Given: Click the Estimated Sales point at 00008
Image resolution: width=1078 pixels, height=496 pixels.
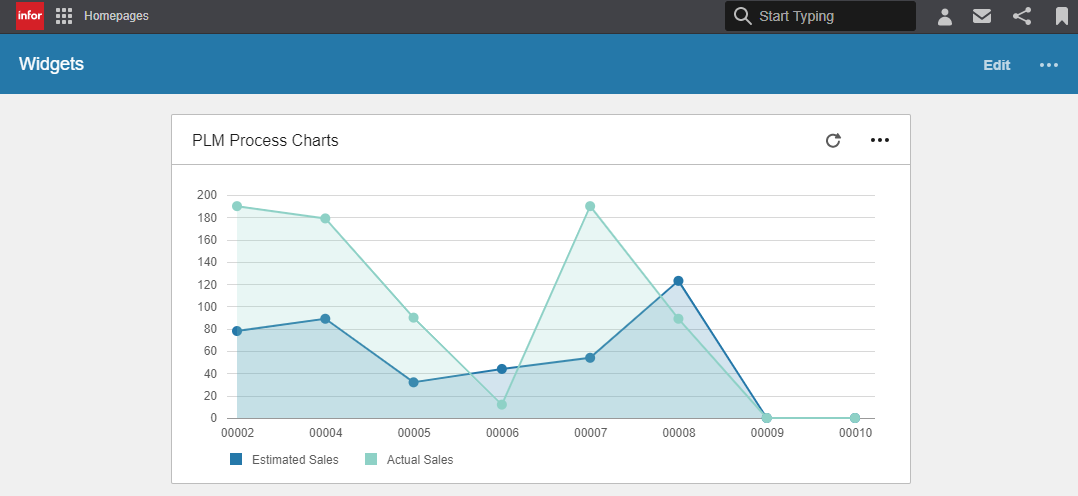Looking at the screenshot, I should click(x=678, y=281).
